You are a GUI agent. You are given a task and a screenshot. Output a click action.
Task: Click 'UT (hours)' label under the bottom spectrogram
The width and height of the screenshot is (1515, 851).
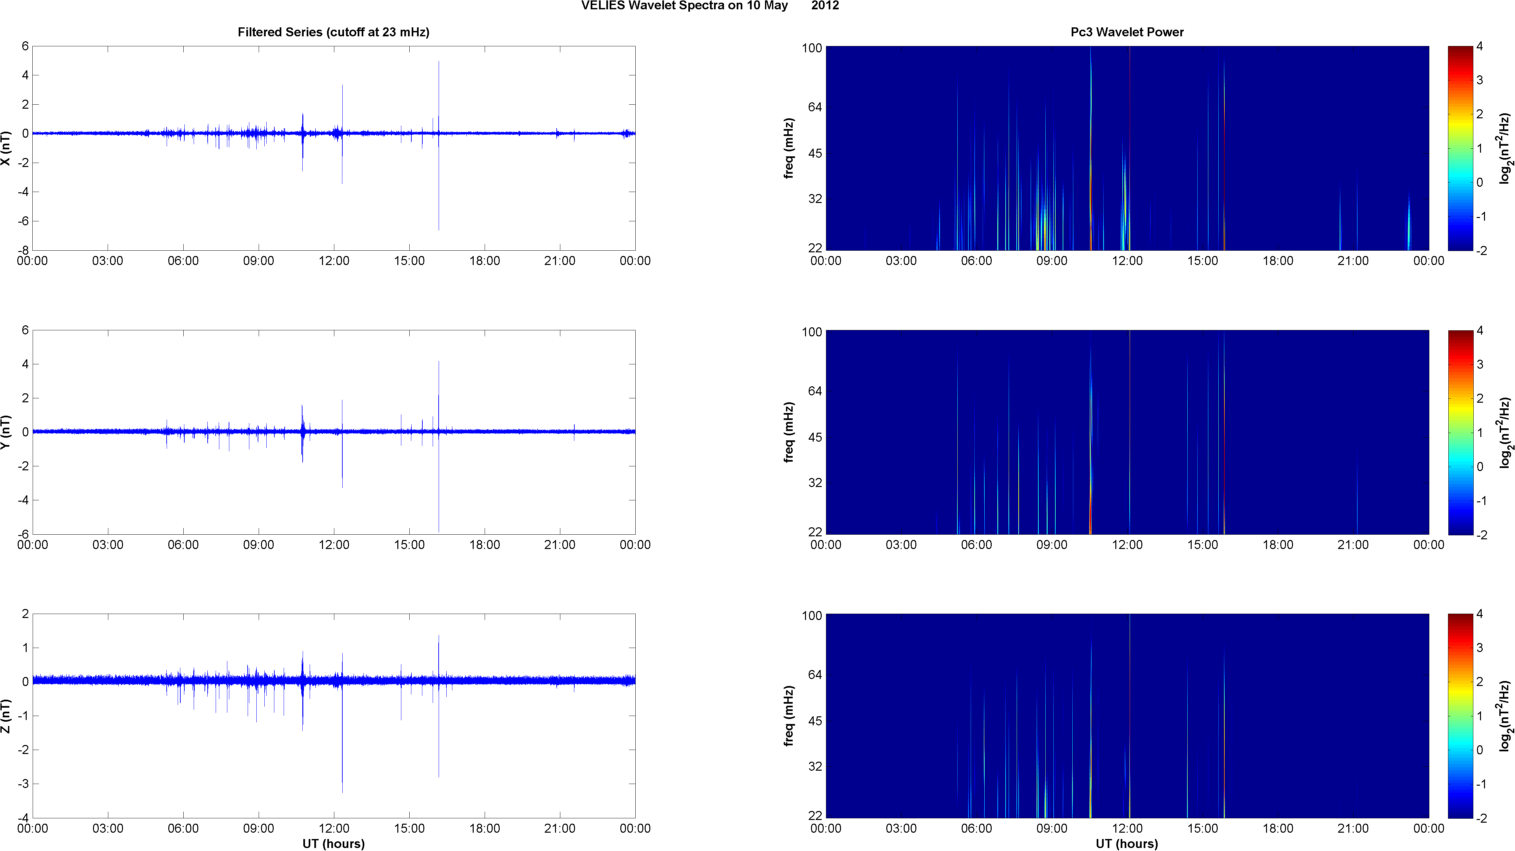pos(1127,844)
